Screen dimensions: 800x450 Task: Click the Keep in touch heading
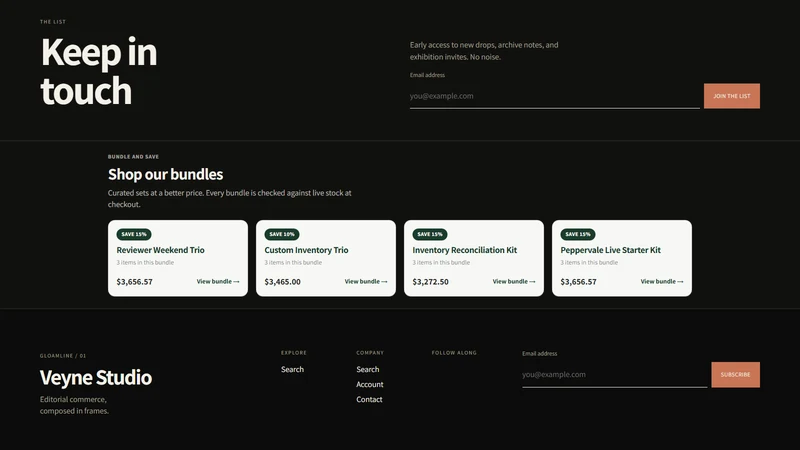[99, 71]
